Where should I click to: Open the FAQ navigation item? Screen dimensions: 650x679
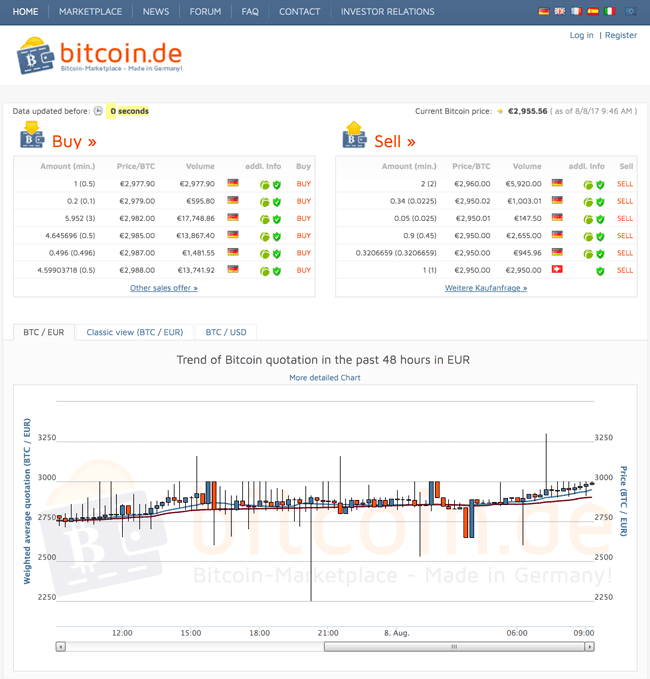[250, 12]
